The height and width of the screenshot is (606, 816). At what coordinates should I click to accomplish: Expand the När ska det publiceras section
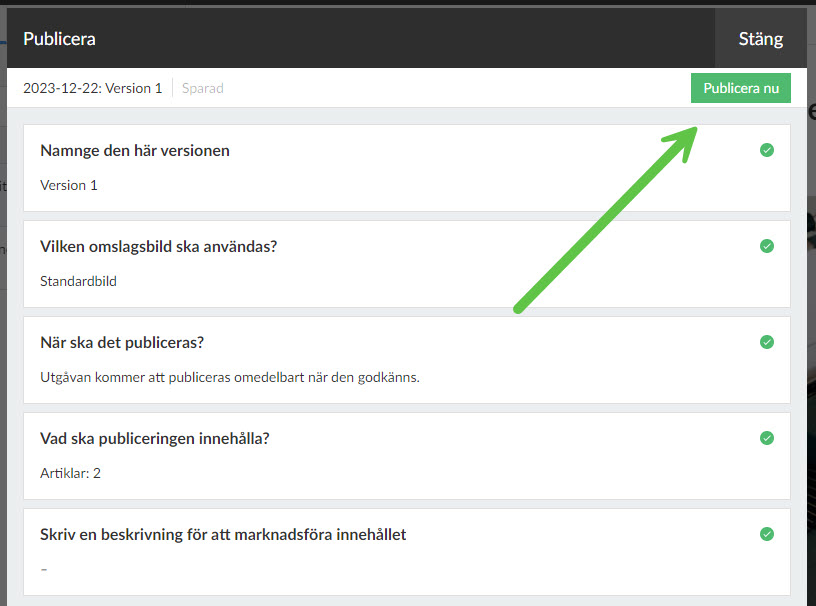click(122, 343)
